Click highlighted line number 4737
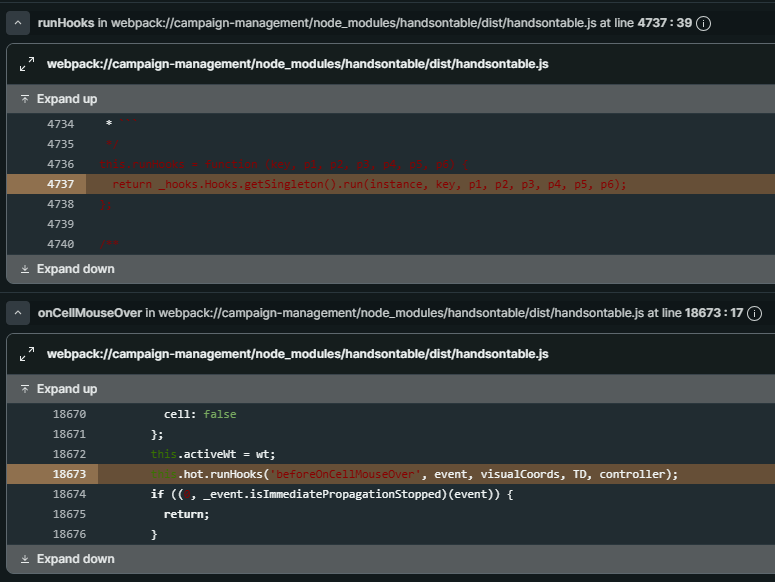This screenshot has width=775, height=582. (60, 184)
